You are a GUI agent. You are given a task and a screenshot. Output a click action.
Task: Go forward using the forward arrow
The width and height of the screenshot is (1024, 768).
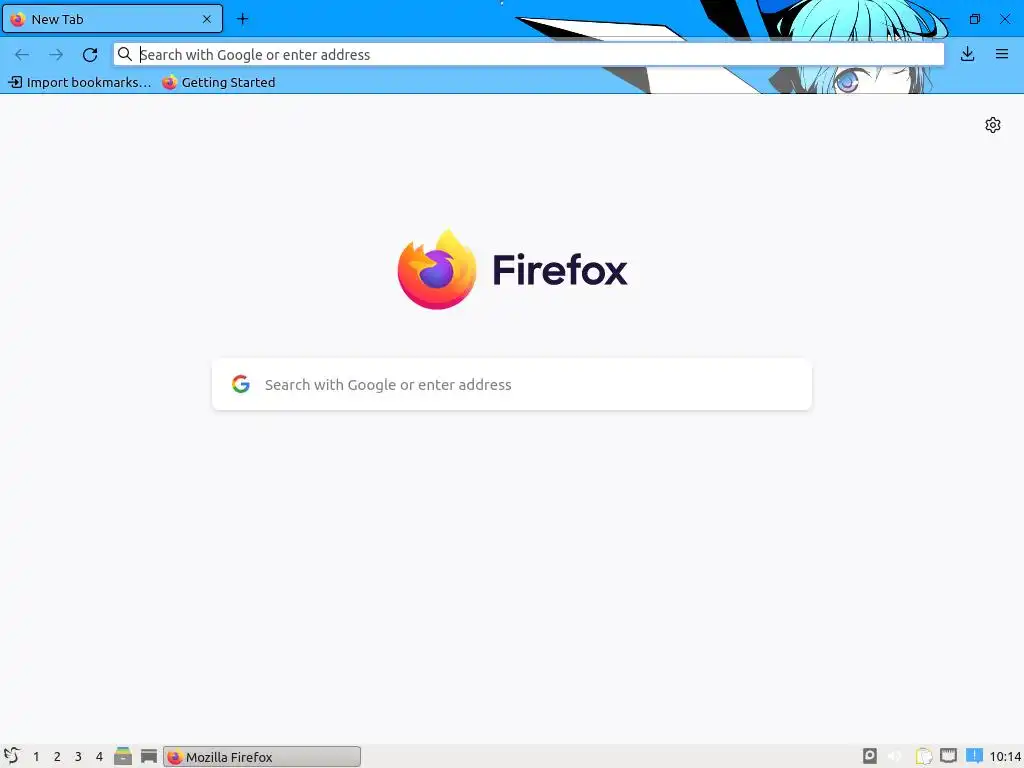56,55
